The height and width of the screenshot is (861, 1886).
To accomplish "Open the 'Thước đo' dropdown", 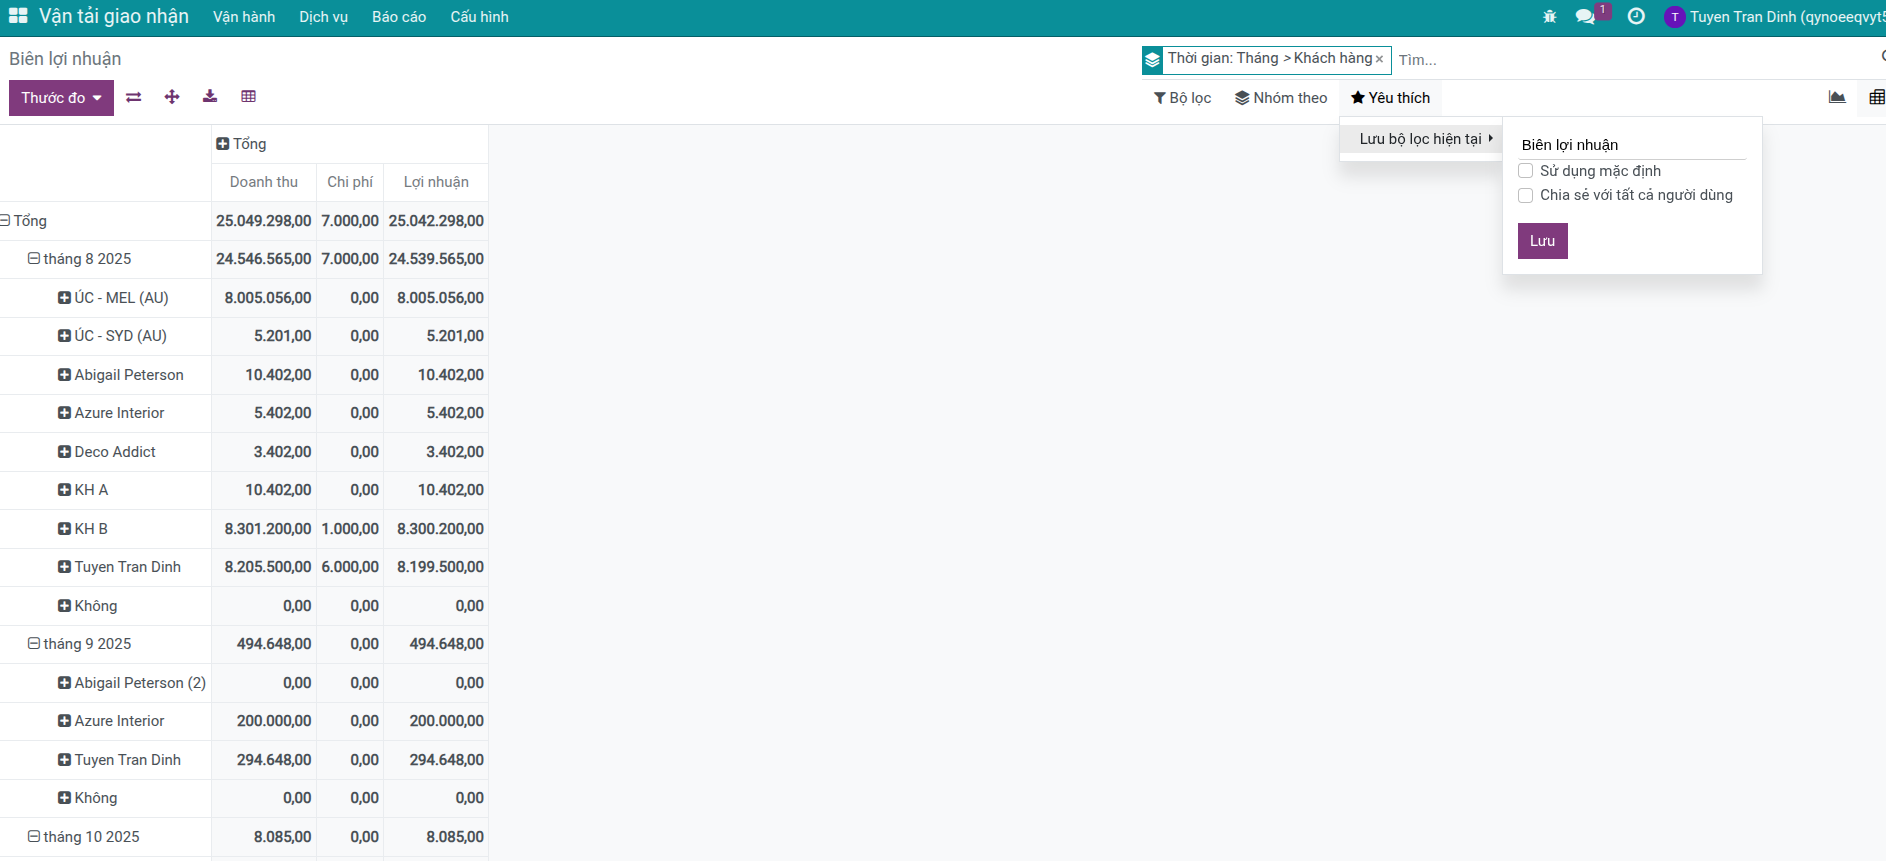I will pos(61,98).
